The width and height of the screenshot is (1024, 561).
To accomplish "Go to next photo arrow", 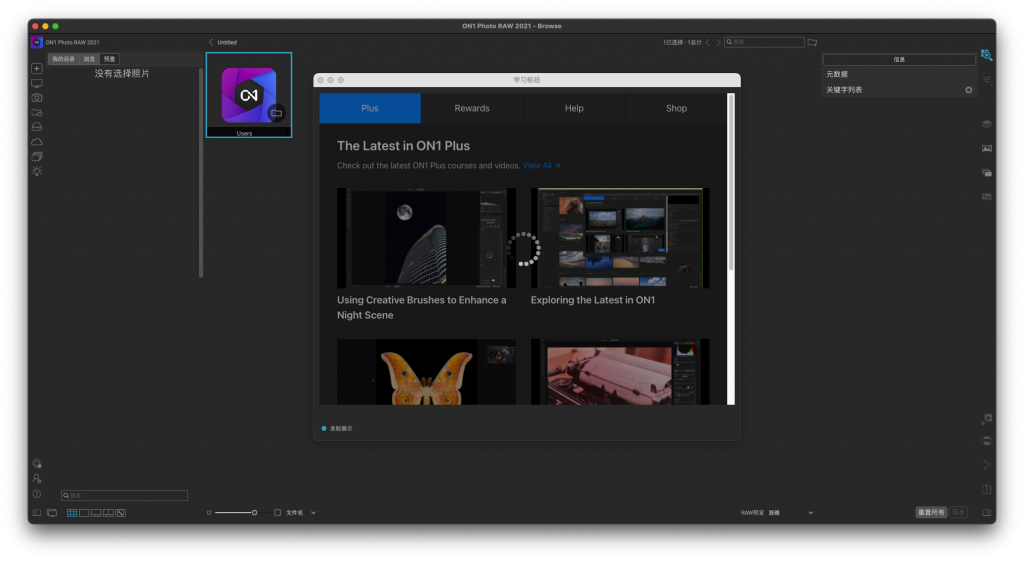I will [718, 42].
